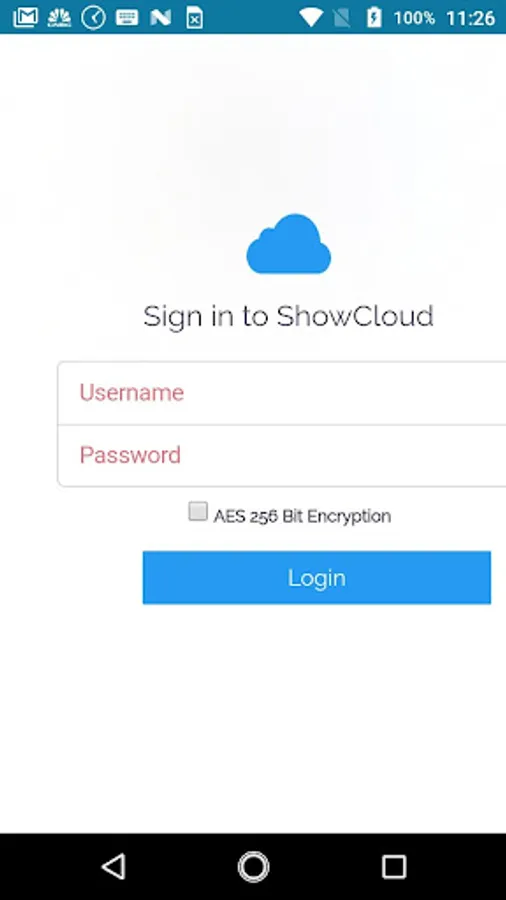
Task: Click the blue Login button
Action: click(x=317, y=577)
